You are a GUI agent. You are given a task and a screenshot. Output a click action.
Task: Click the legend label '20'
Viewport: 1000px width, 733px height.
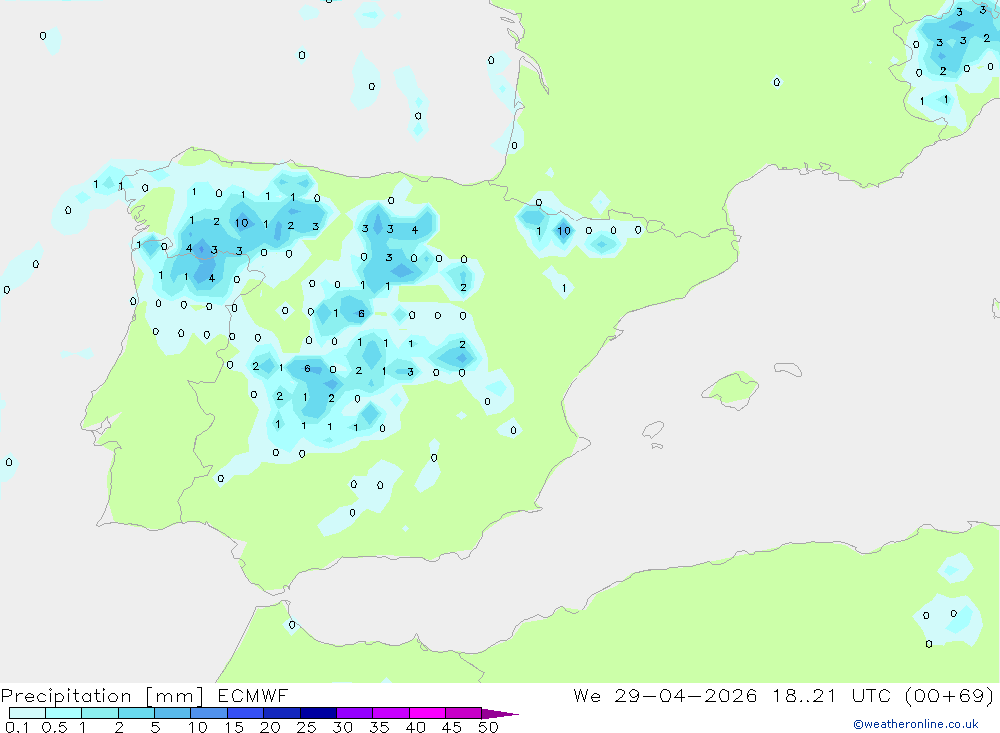tap(270, 727)
